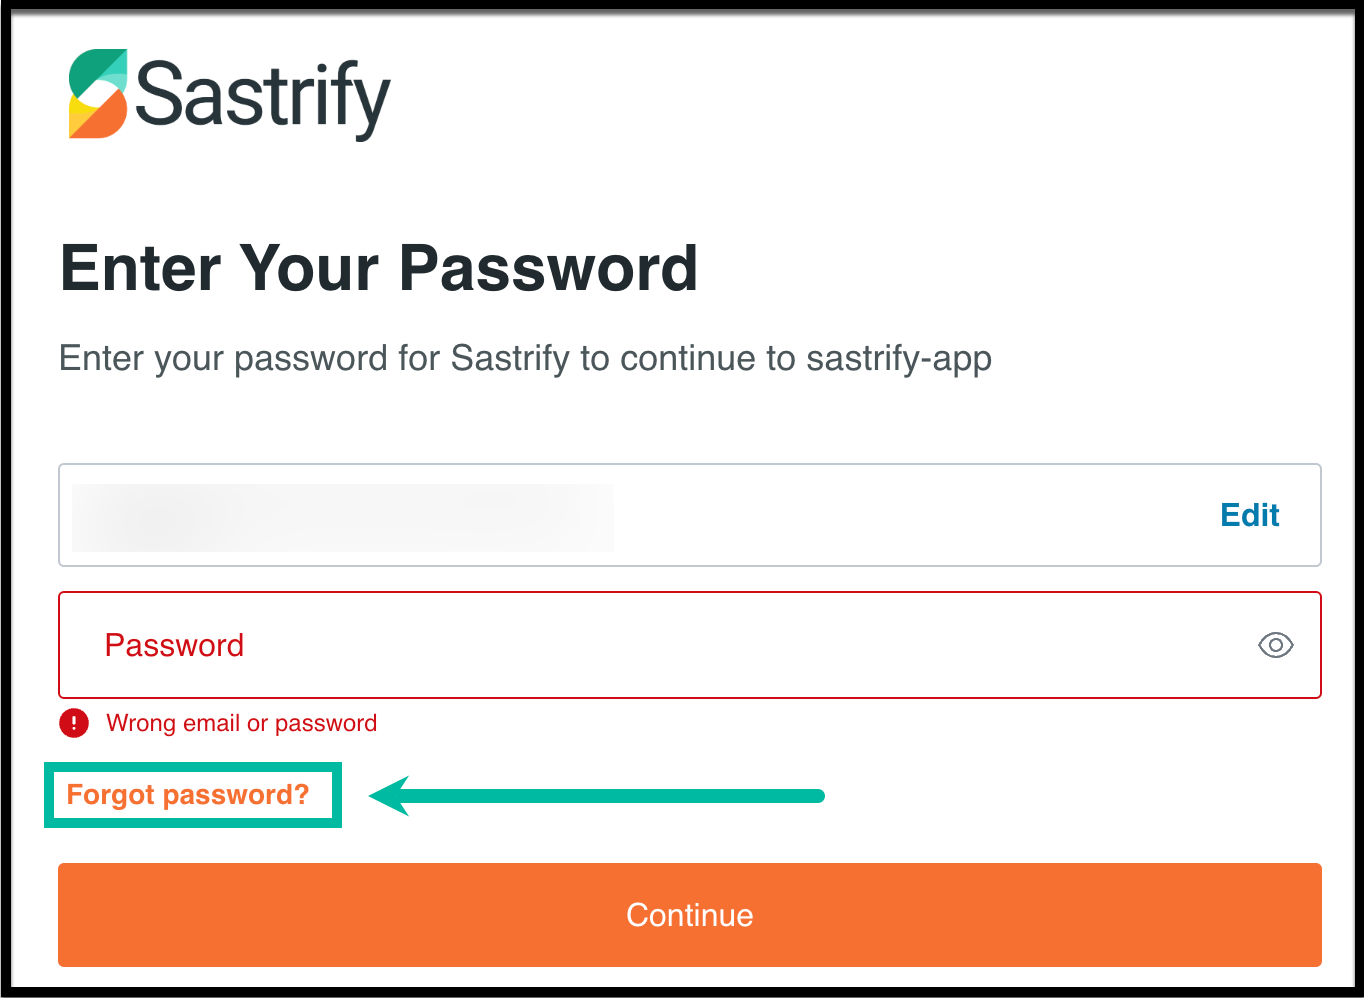The height and width of the screenshot is (998, 1364).
Task: Click the Wrong email or password message
Action: (x=241, y=723)
